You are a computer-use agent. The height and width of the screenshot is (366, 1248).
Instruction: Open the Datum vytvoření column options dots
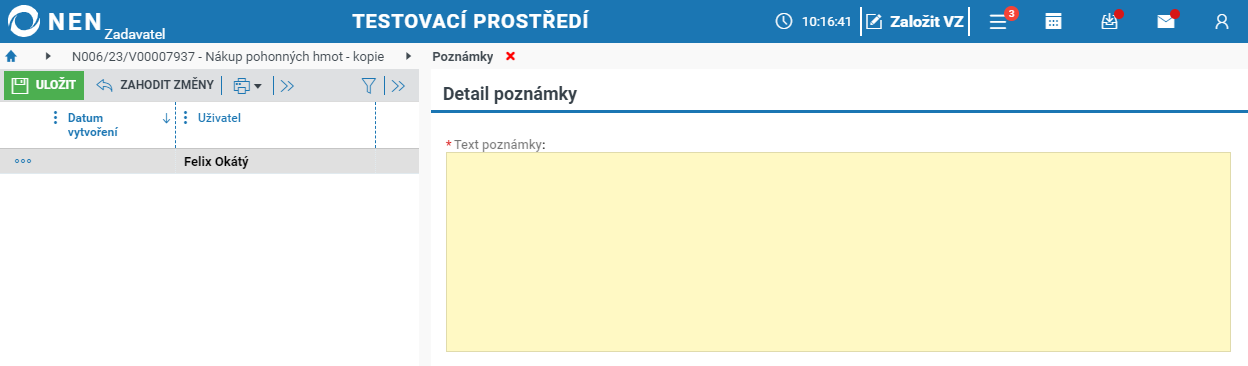coord(55,118)
